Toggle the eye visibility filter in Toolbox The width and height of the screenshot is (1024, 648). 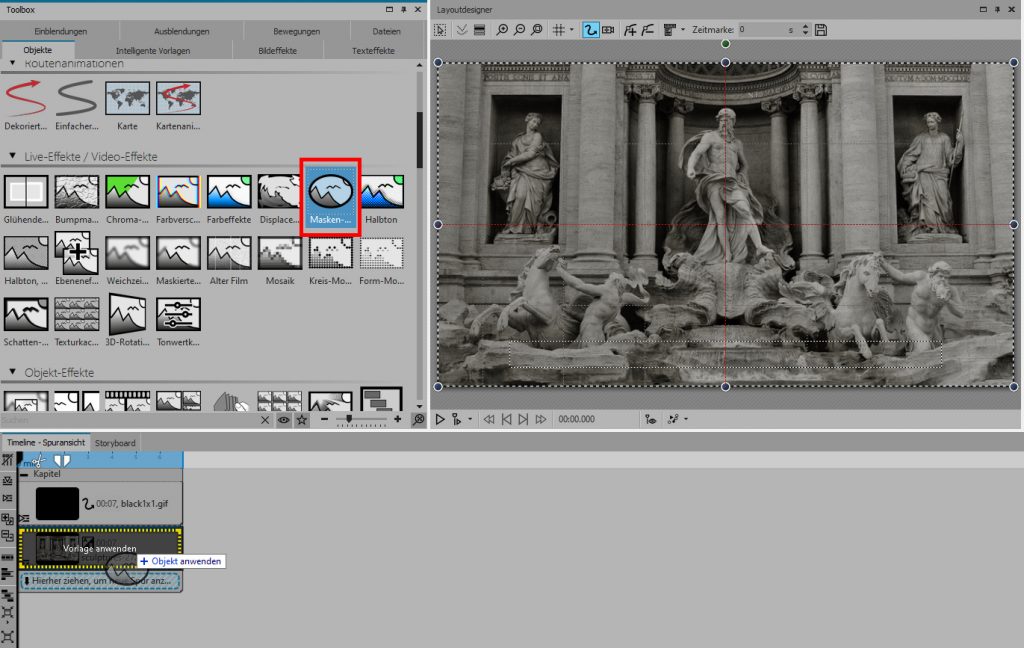284,420
